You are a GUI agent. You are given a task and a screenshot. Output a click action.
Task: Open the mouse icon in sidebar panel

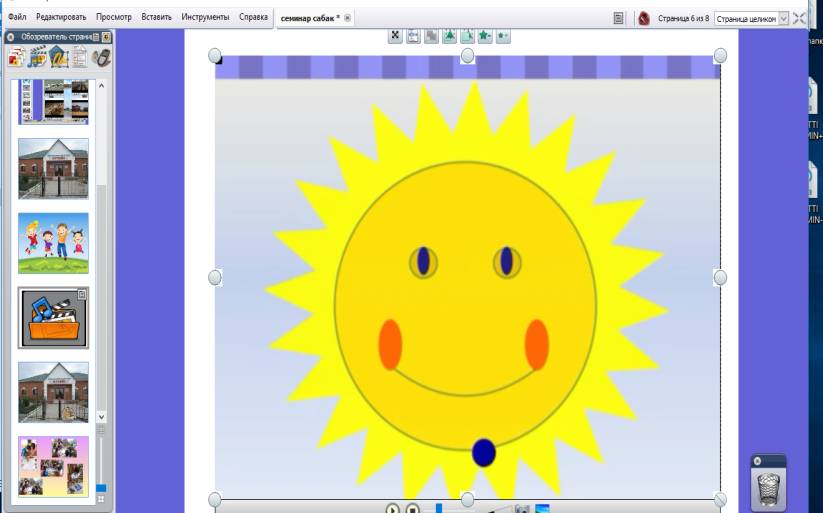(x=101, y=57)
